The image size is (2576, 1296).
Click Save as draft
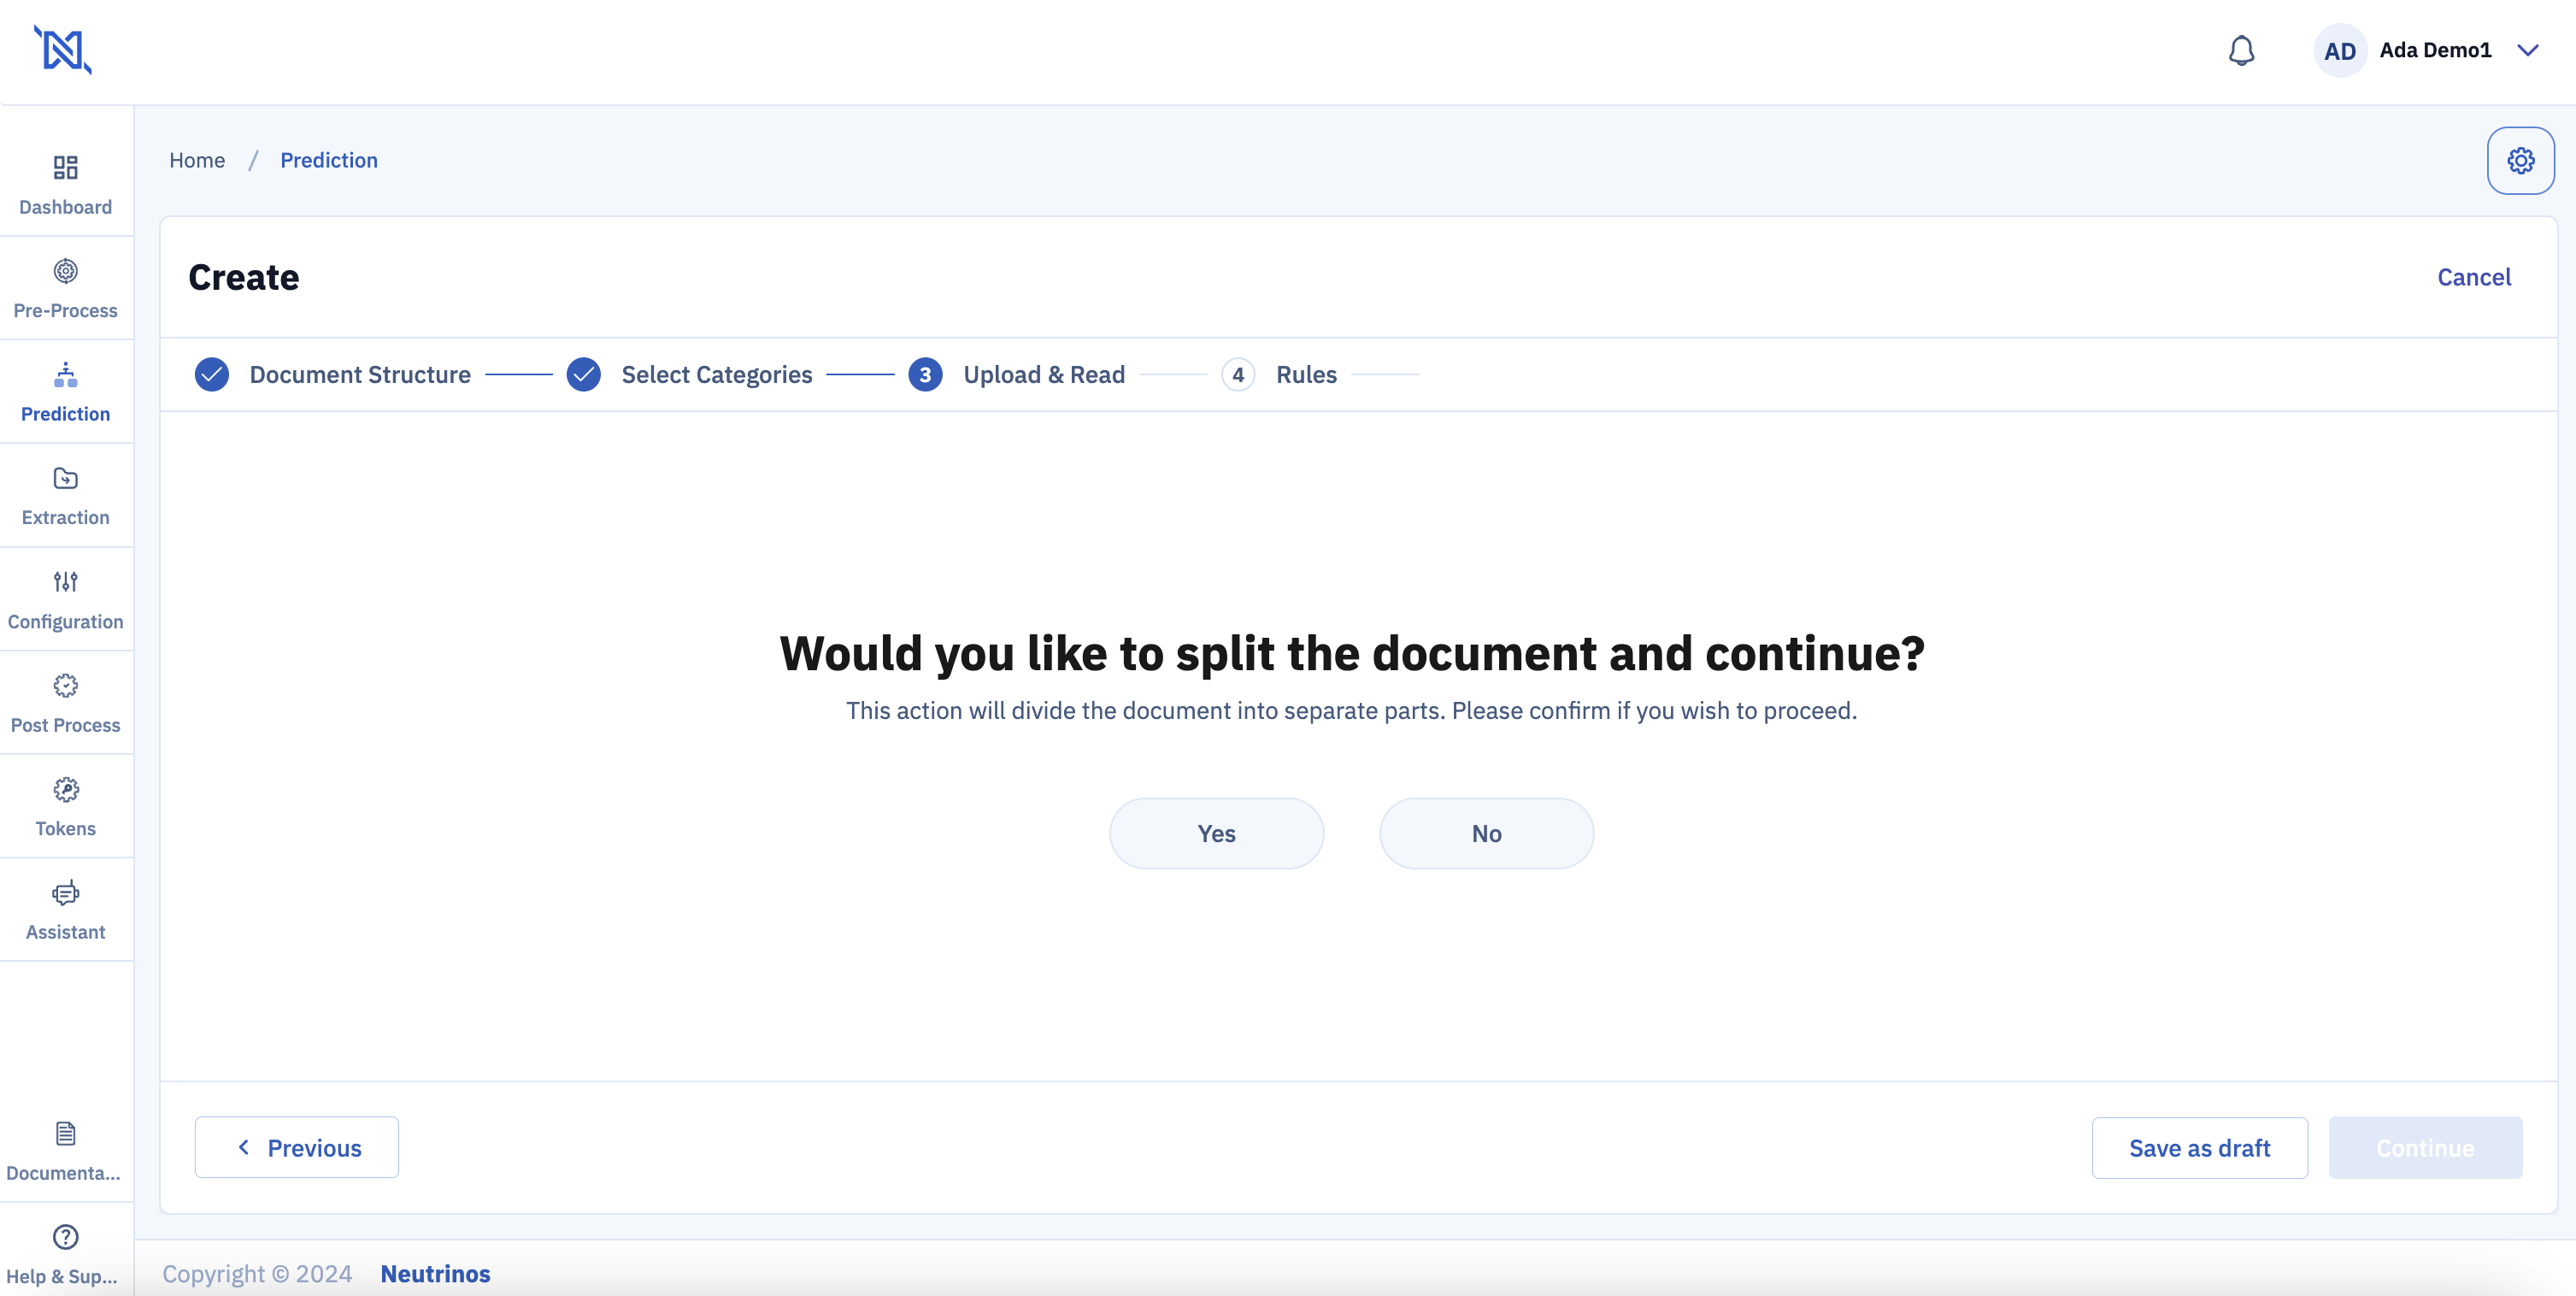point(2199,1148)
